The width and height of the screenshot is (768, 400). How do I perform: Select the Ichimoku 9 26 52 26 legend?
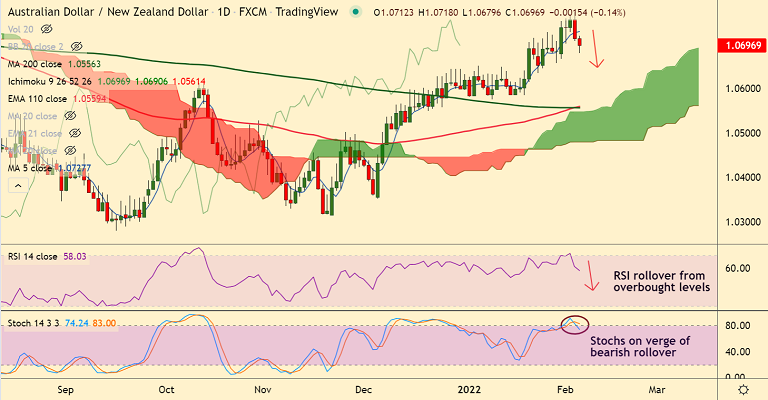49,81
